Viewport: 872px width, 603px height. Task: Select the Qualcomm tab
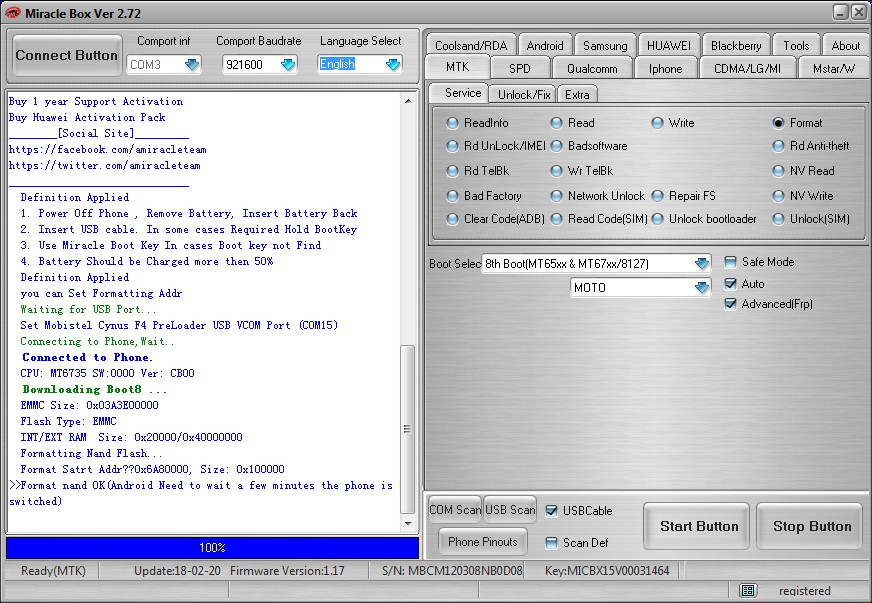click(592, 68)
